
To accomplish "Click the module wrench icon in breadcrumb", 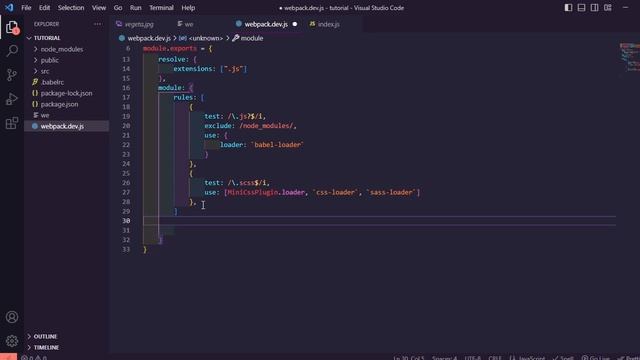I will click(x=236, y=38).
